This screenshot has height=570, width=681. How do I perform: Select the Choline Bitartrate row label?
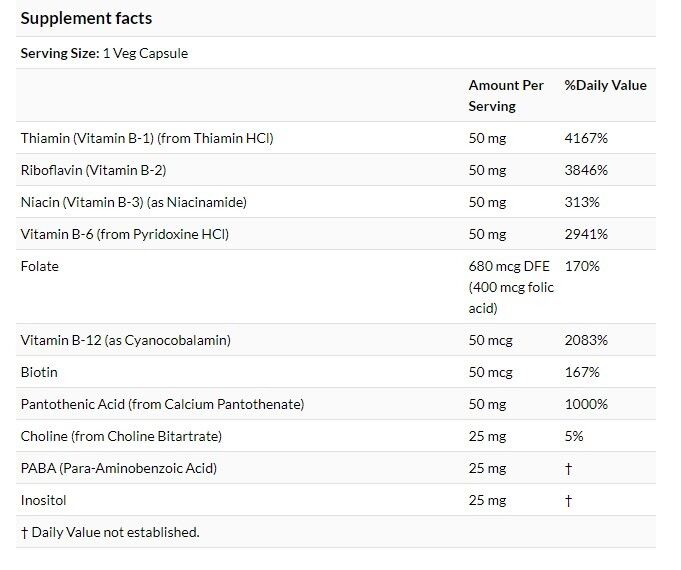[121, 436]
